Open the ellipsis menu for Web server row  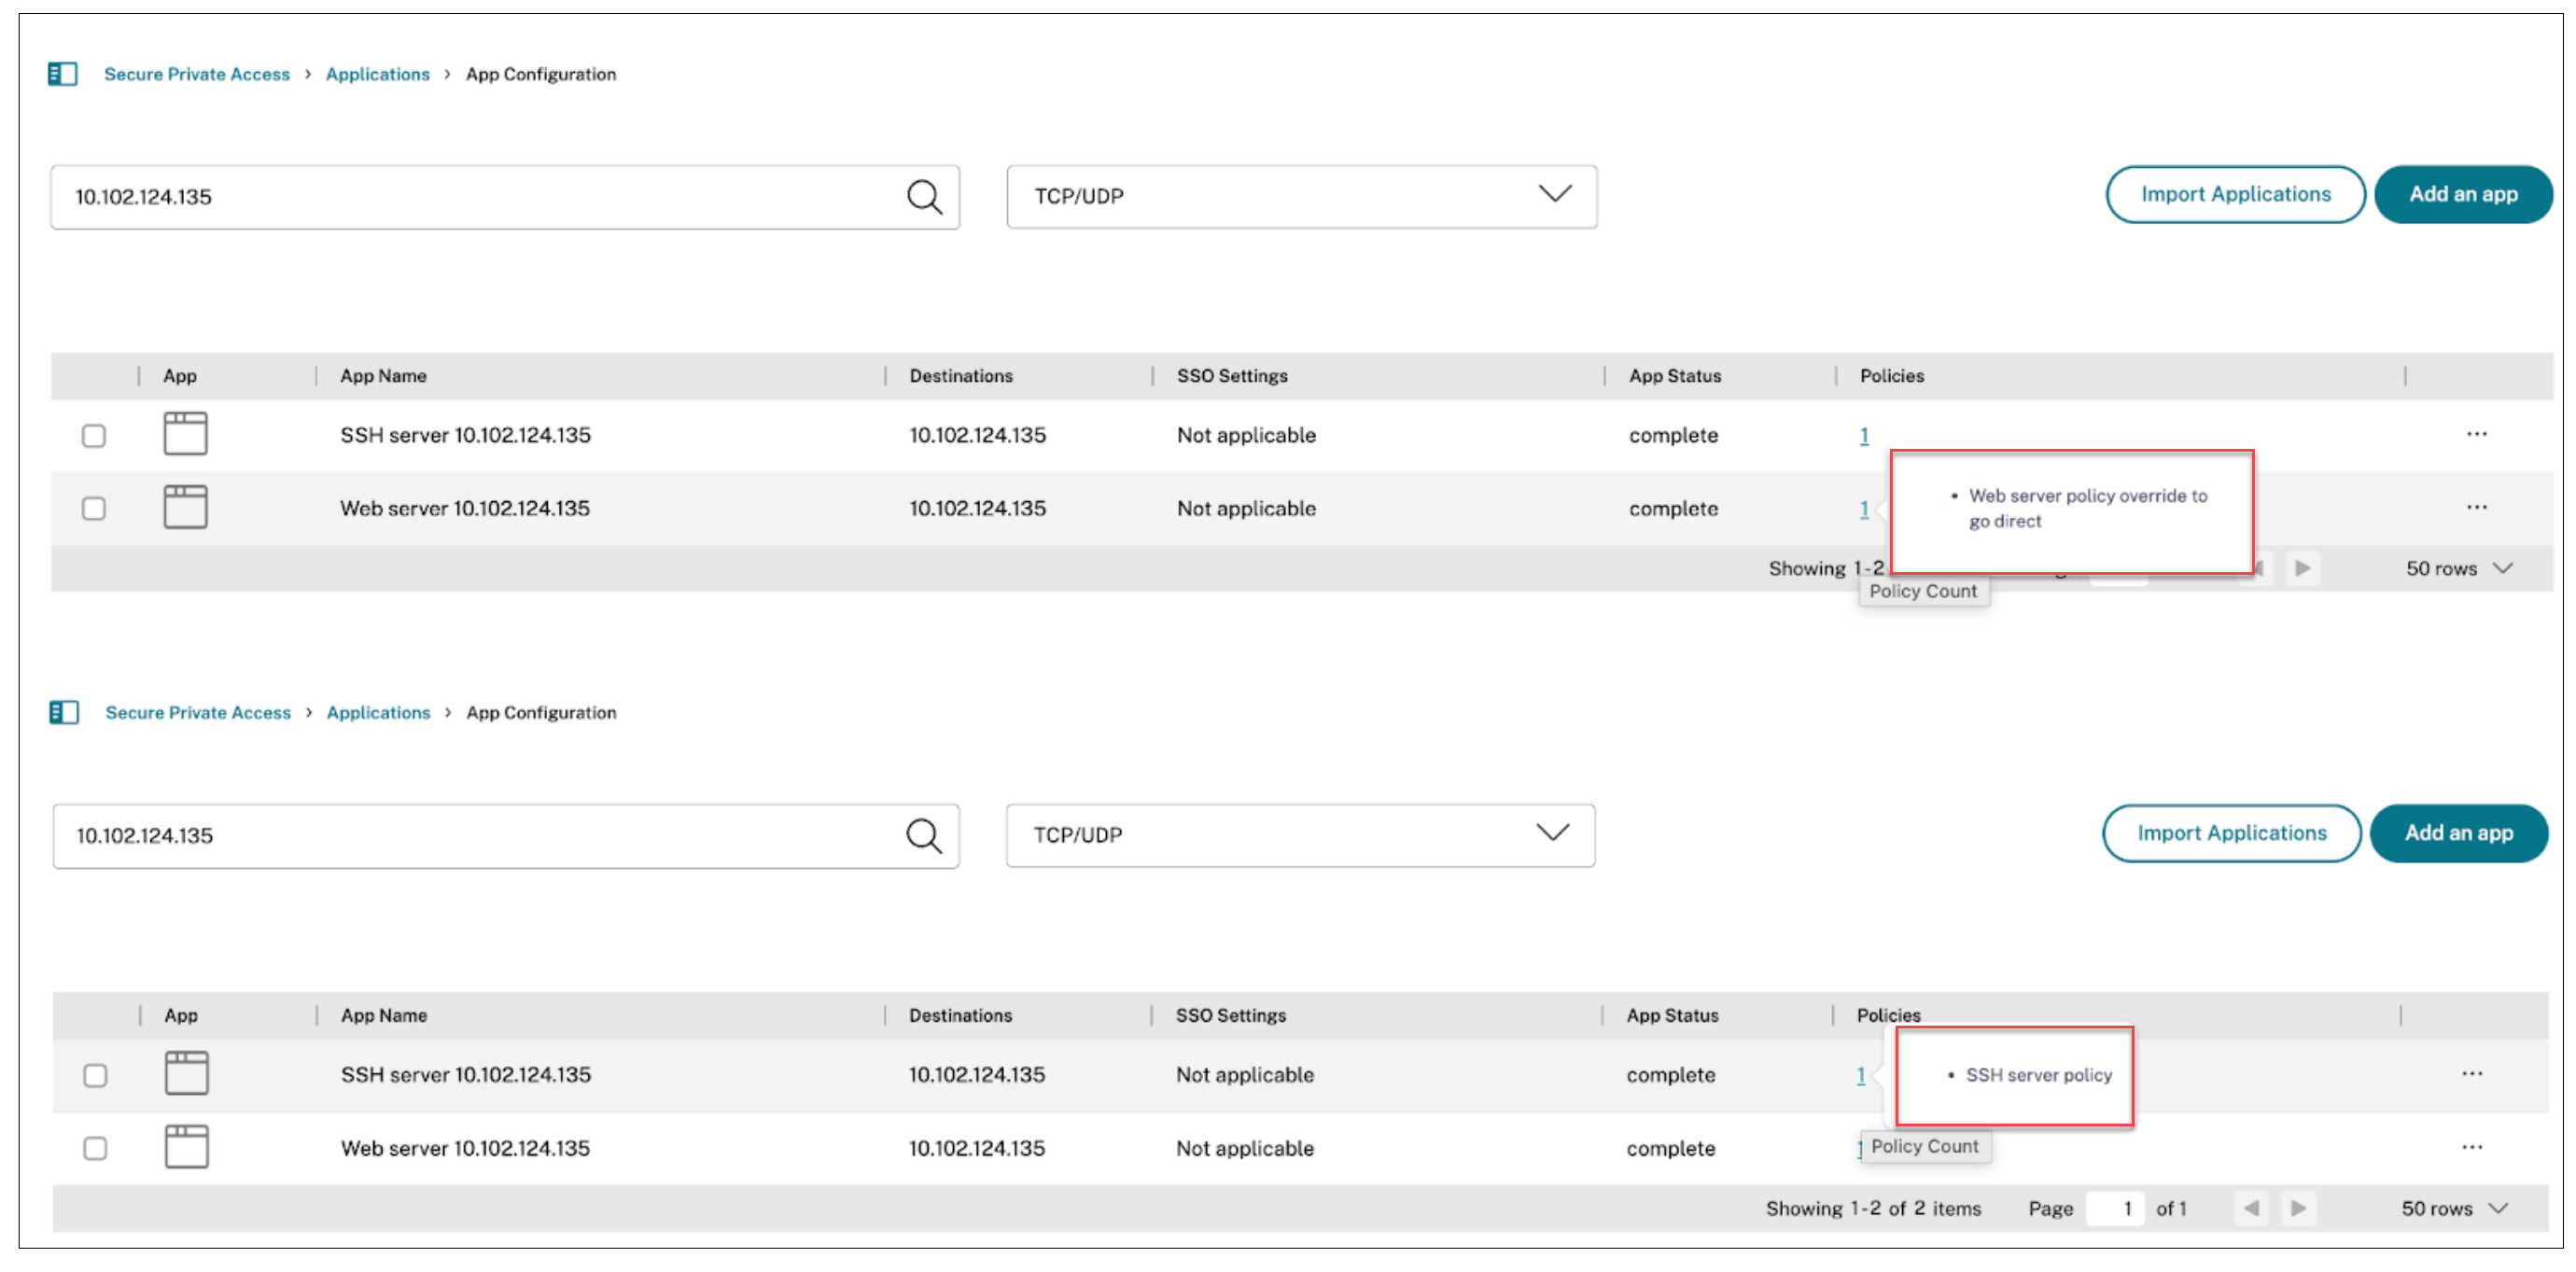(x=2478, y=507)
